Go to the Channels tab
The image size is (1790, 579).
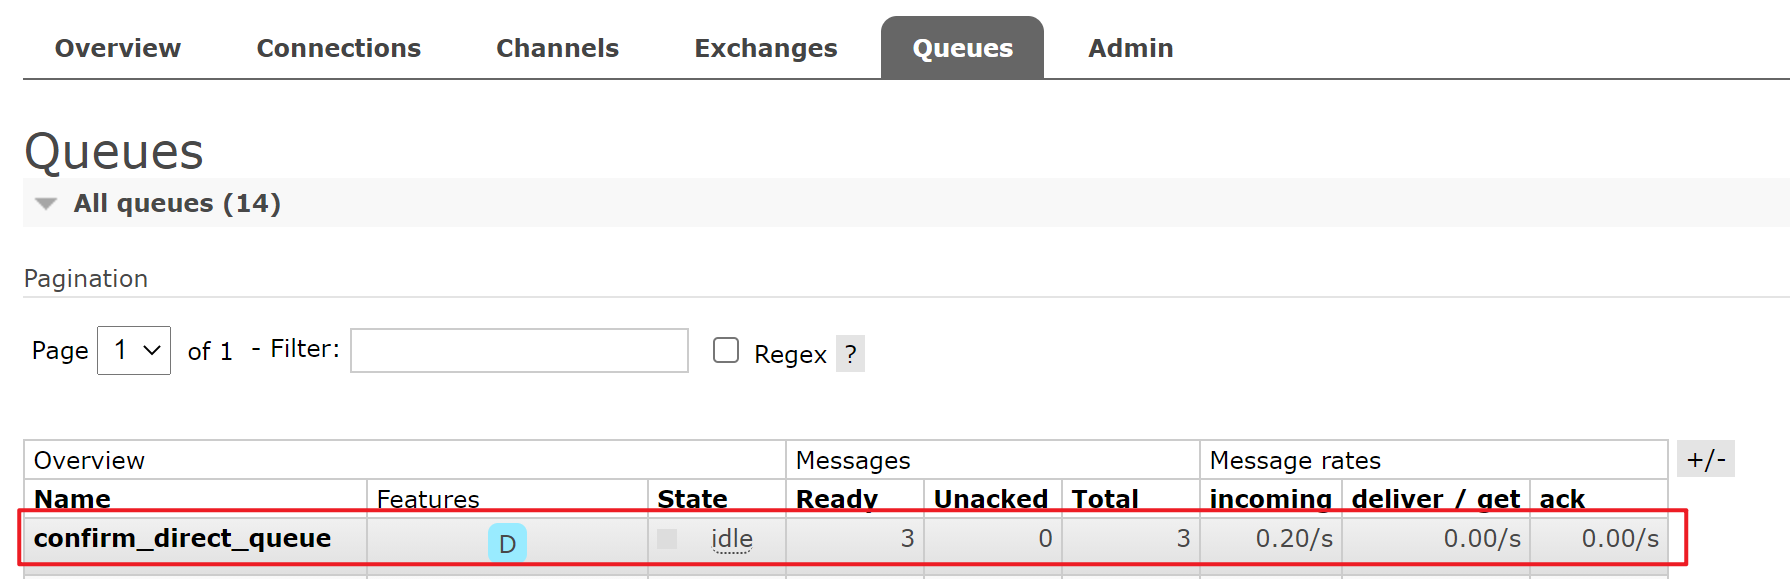pos(557,48)
